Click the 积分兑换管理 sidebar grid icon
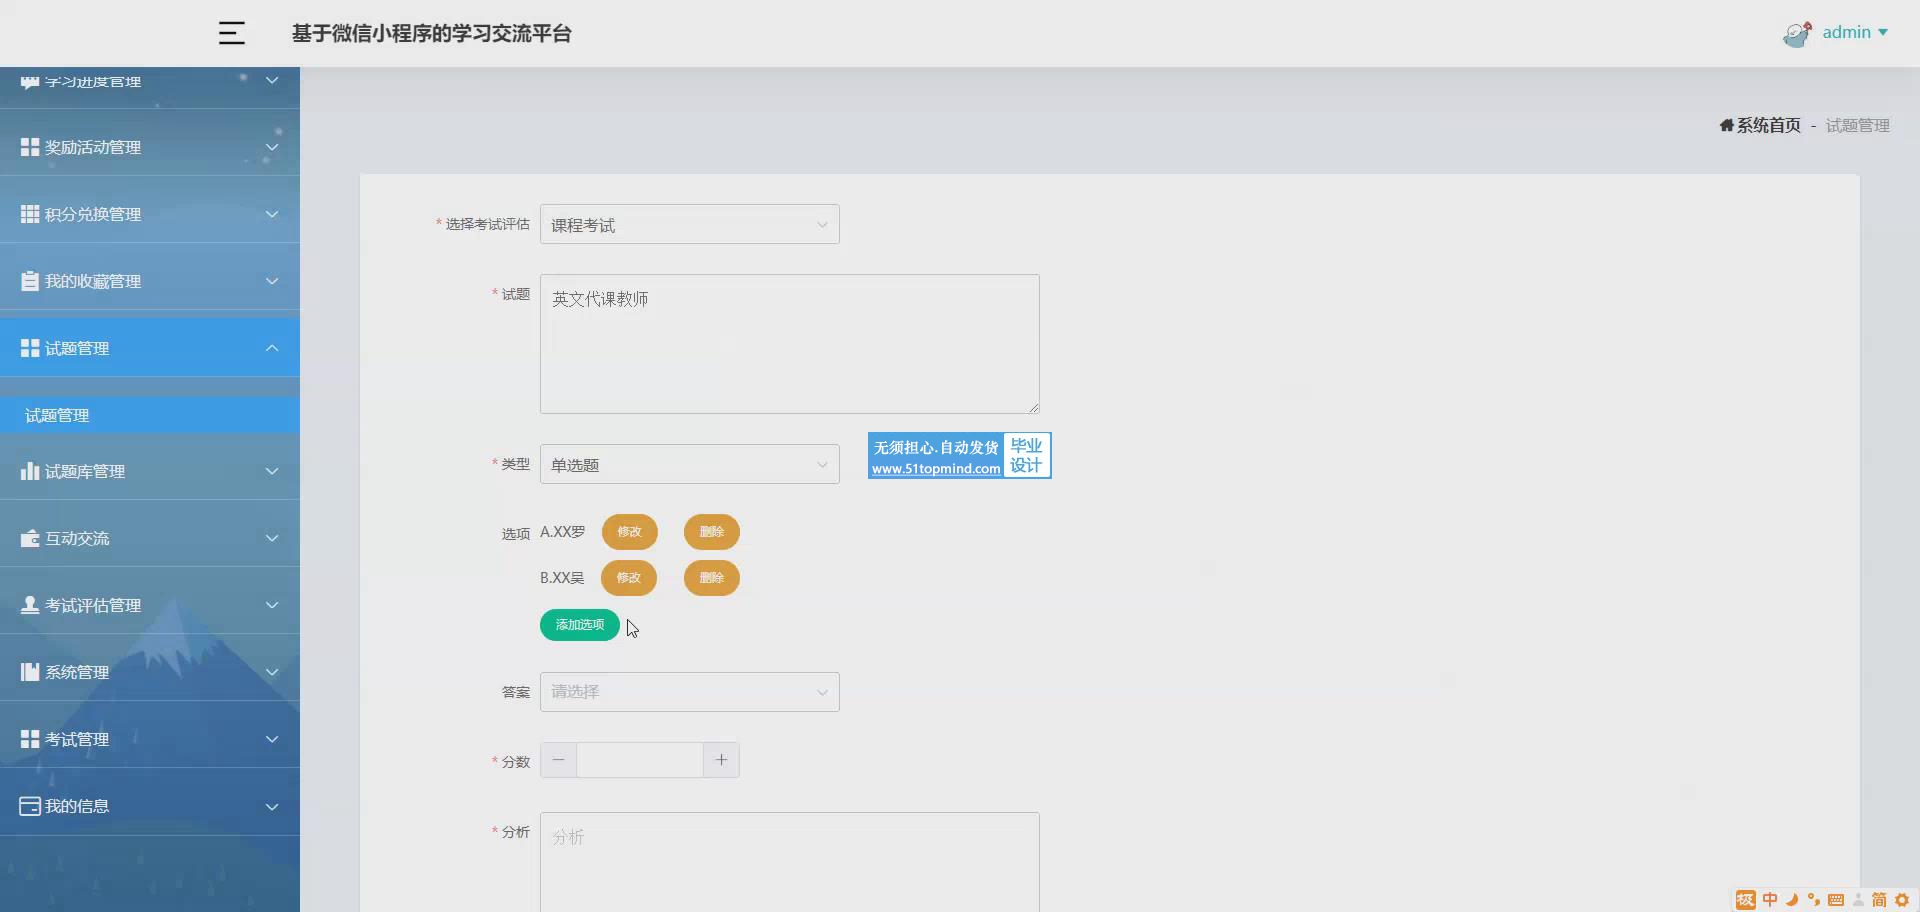The image size is (1920, 912). point(30,214)
